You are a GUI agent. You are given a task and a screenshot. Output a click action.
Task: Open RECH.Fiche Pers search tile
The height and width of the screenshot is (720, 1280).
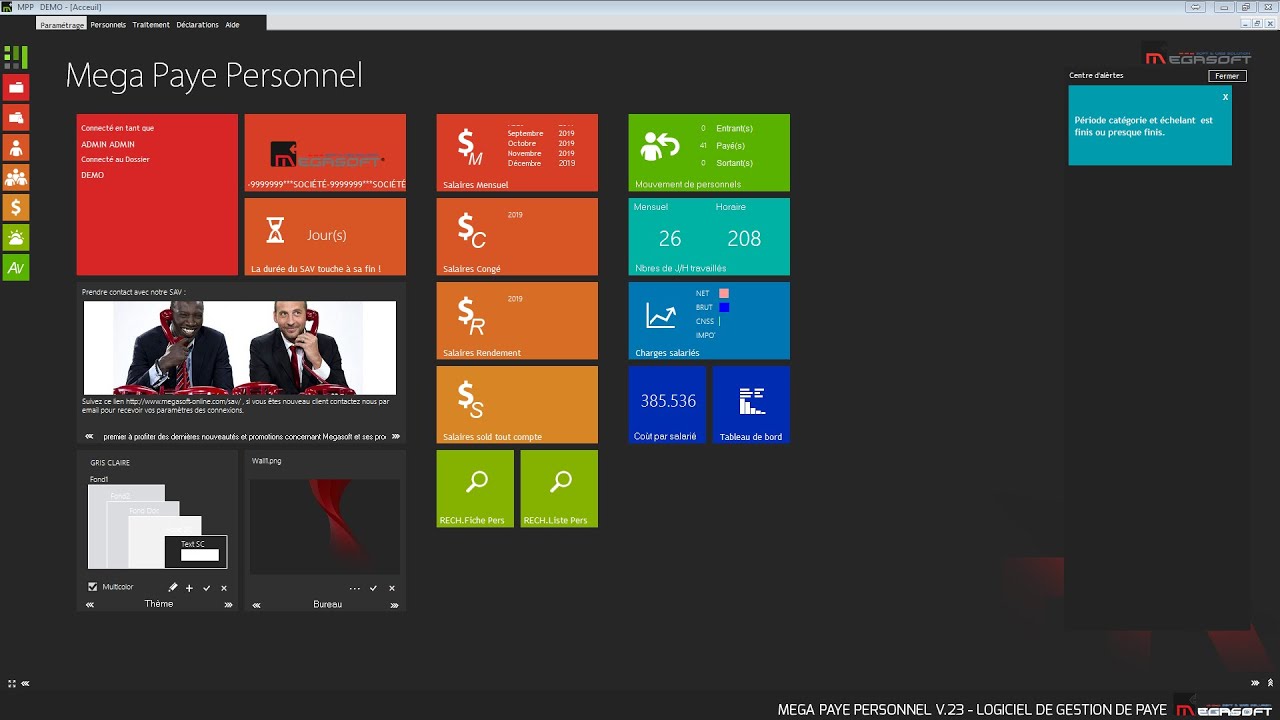pos(475,488)
